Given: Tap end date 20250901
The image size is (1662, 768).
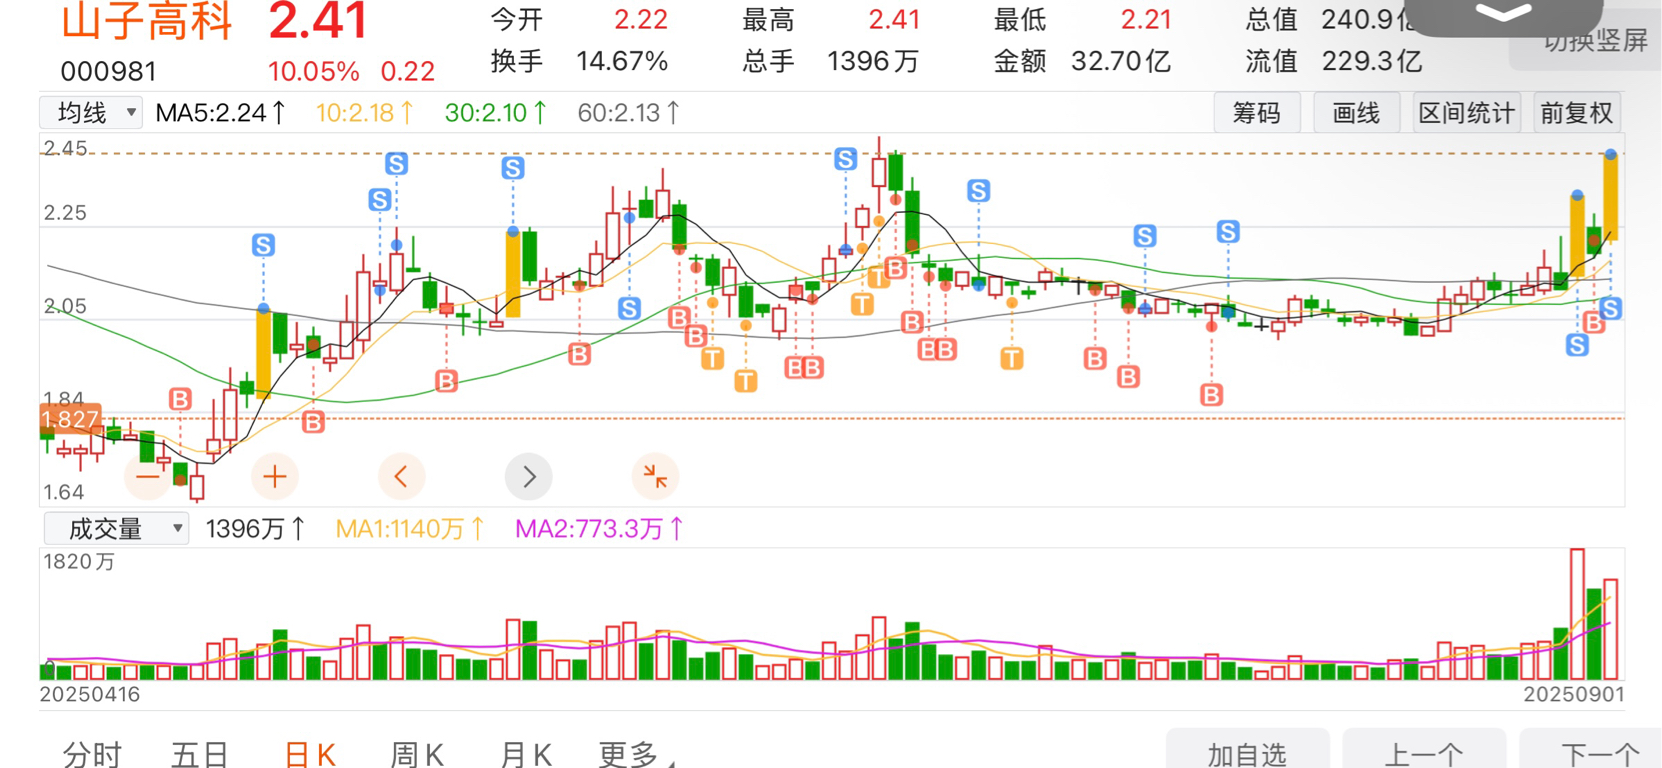Looking at the screenshot, I should pos(1574,694).
